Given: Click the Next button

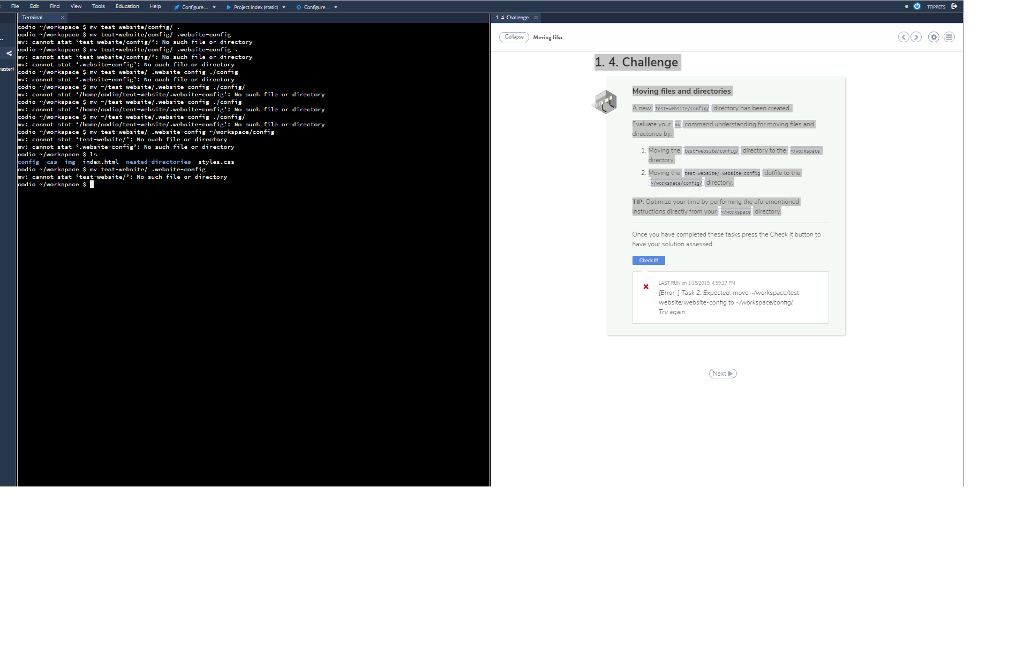Looking at the screenshot, I should [x=722, y=373].
